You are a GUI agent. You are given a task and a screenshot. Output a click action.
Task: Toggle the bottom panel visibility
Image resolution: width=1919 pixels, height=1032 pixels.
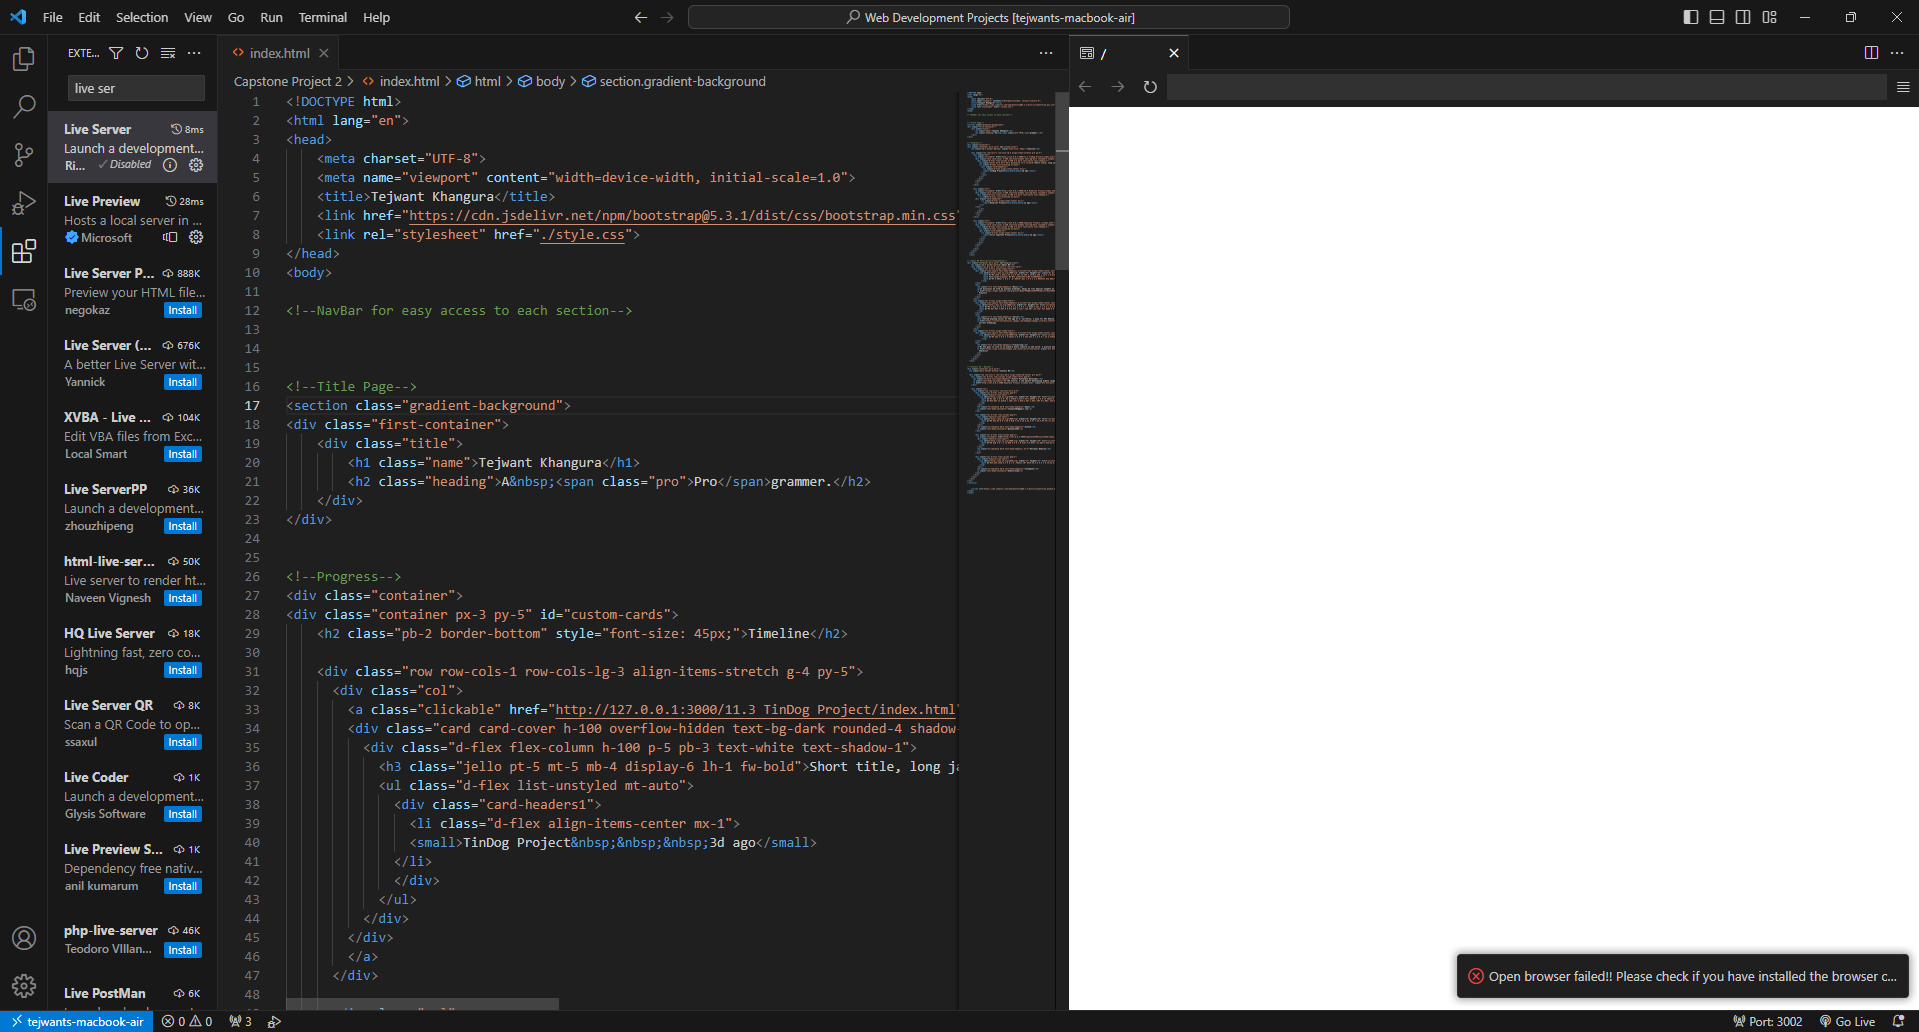click(x=1716, y=17)
